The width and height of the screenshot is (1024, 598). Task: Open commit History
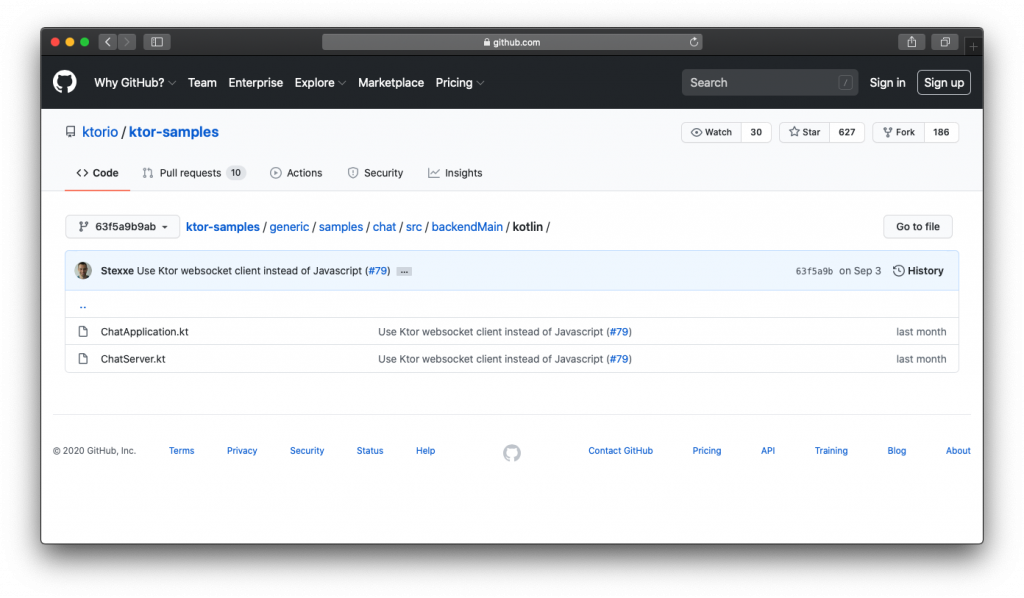(x=918, y=270)
